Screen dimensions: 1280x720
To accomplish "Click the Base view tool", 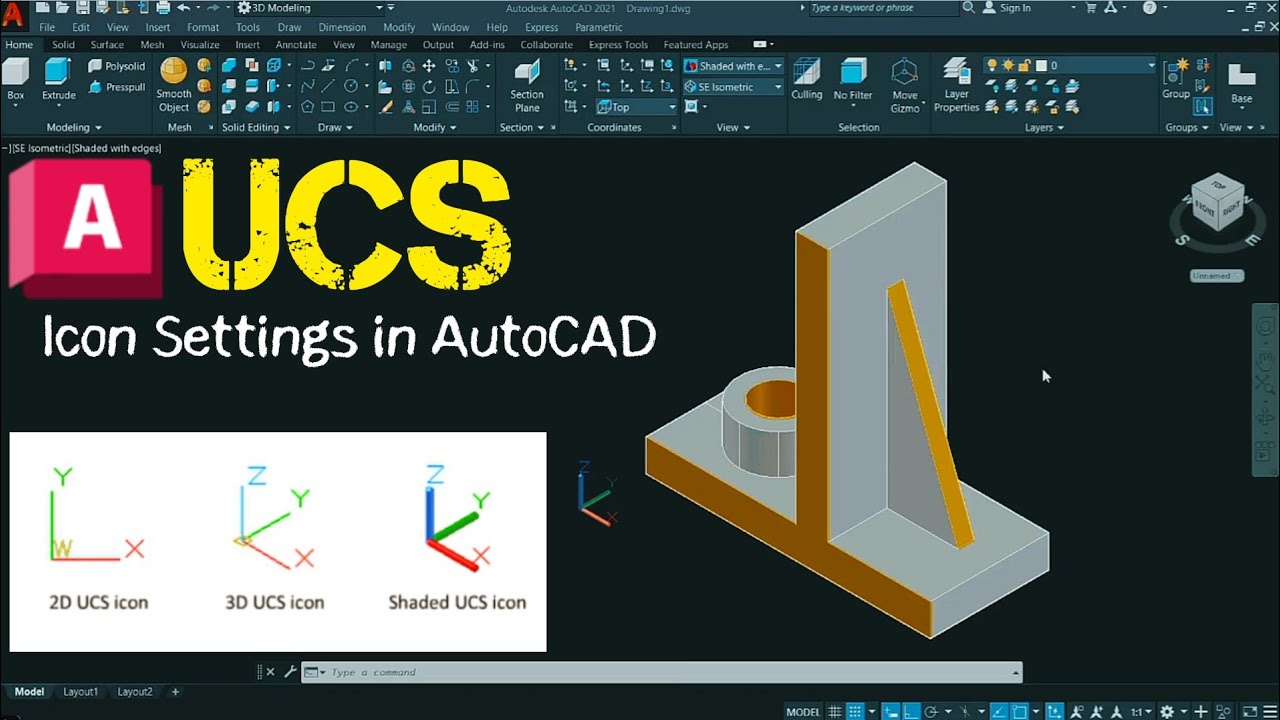I will [1241, 84].
